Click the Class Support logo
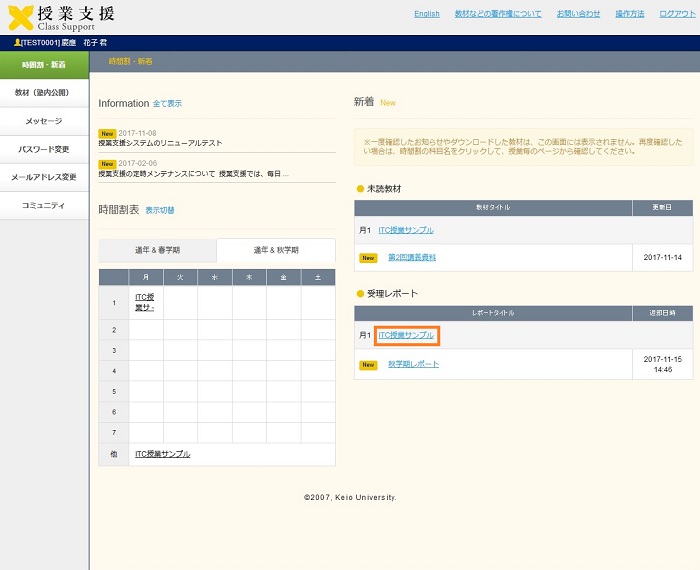 [x=61, y=17]
